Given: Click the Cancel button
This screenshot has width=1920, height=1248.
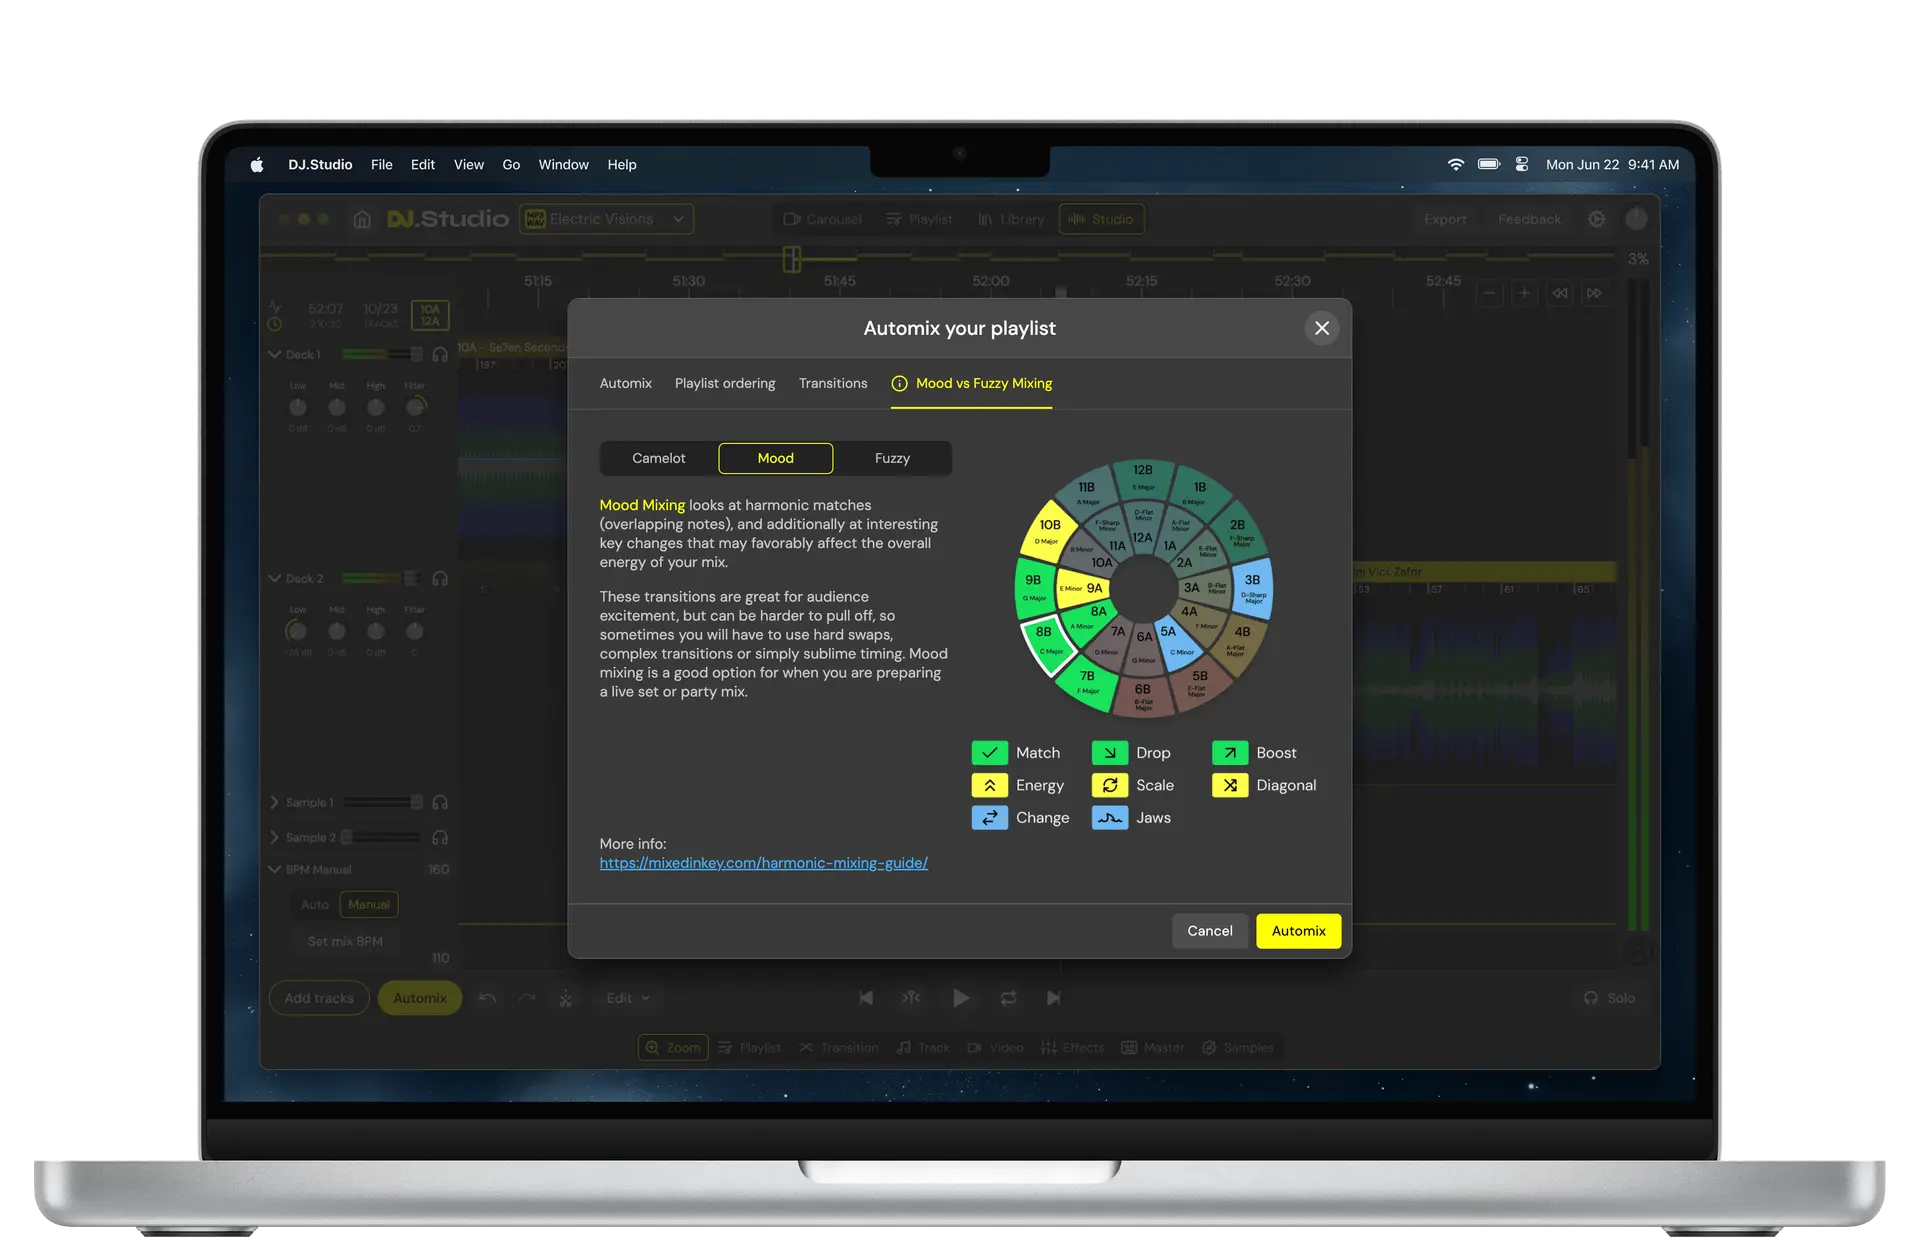Looking at the screenshot, I should 1210,931.
